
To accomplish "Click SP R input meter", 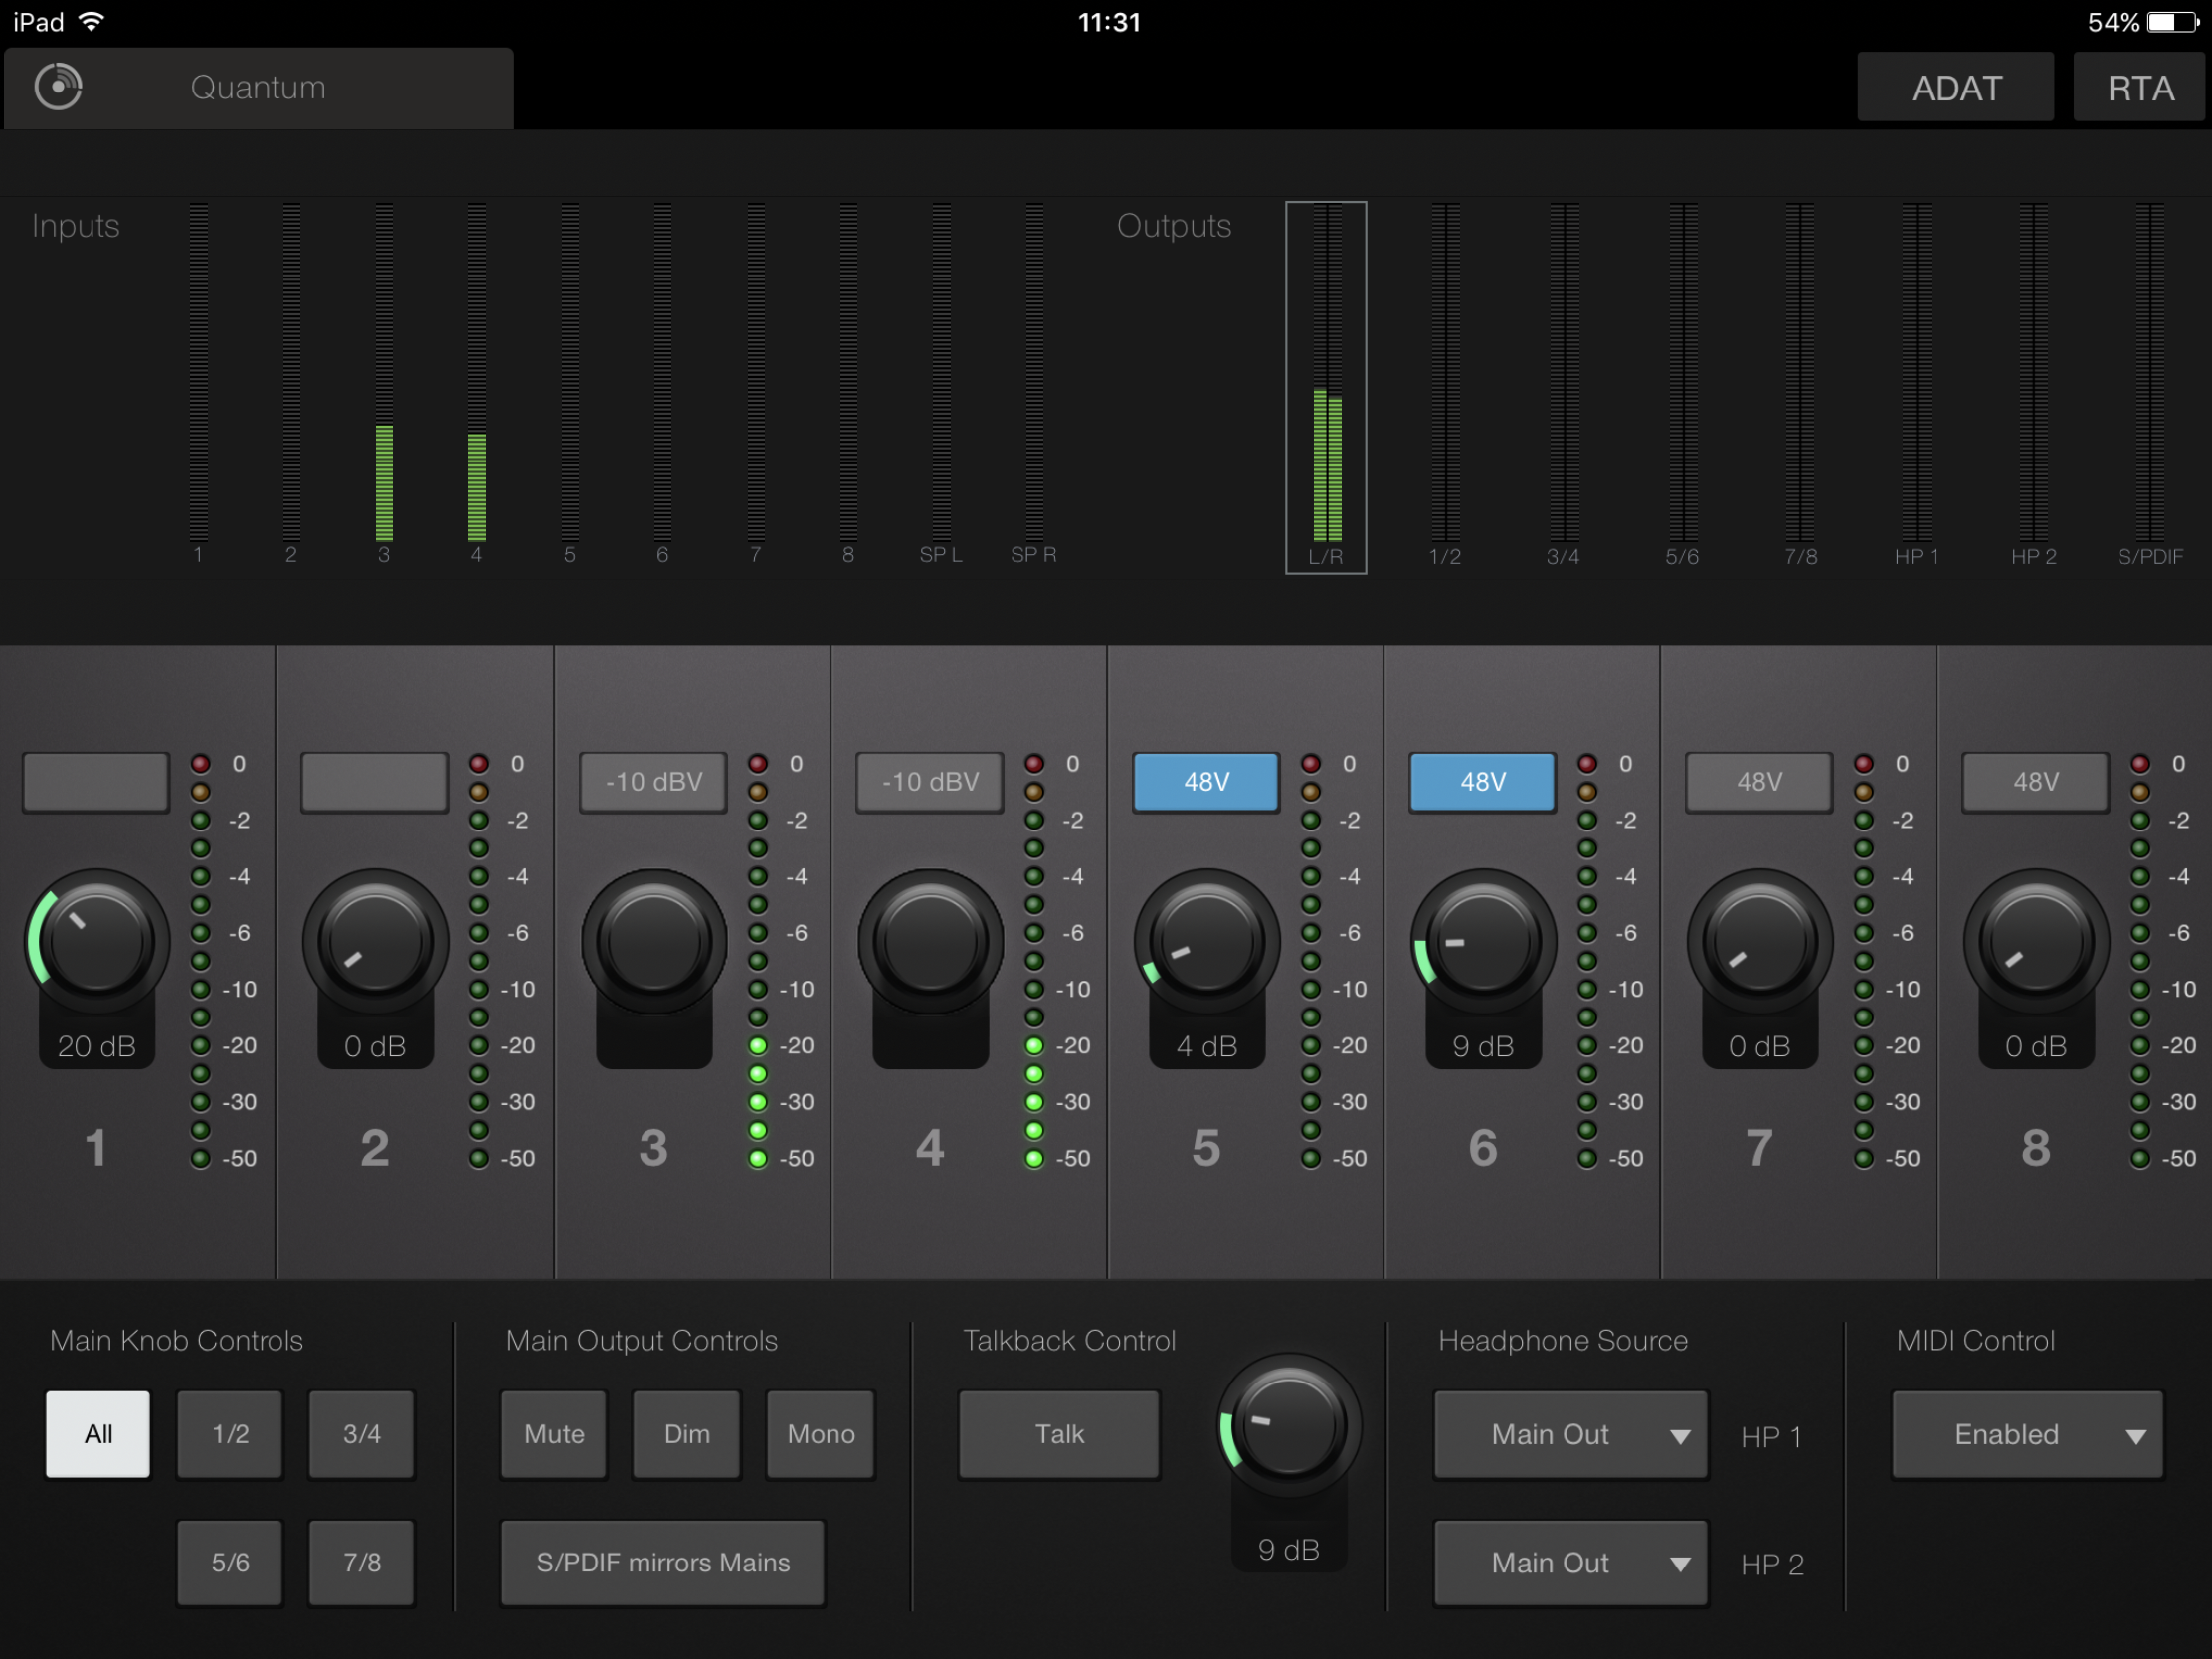I will 1034,373.
